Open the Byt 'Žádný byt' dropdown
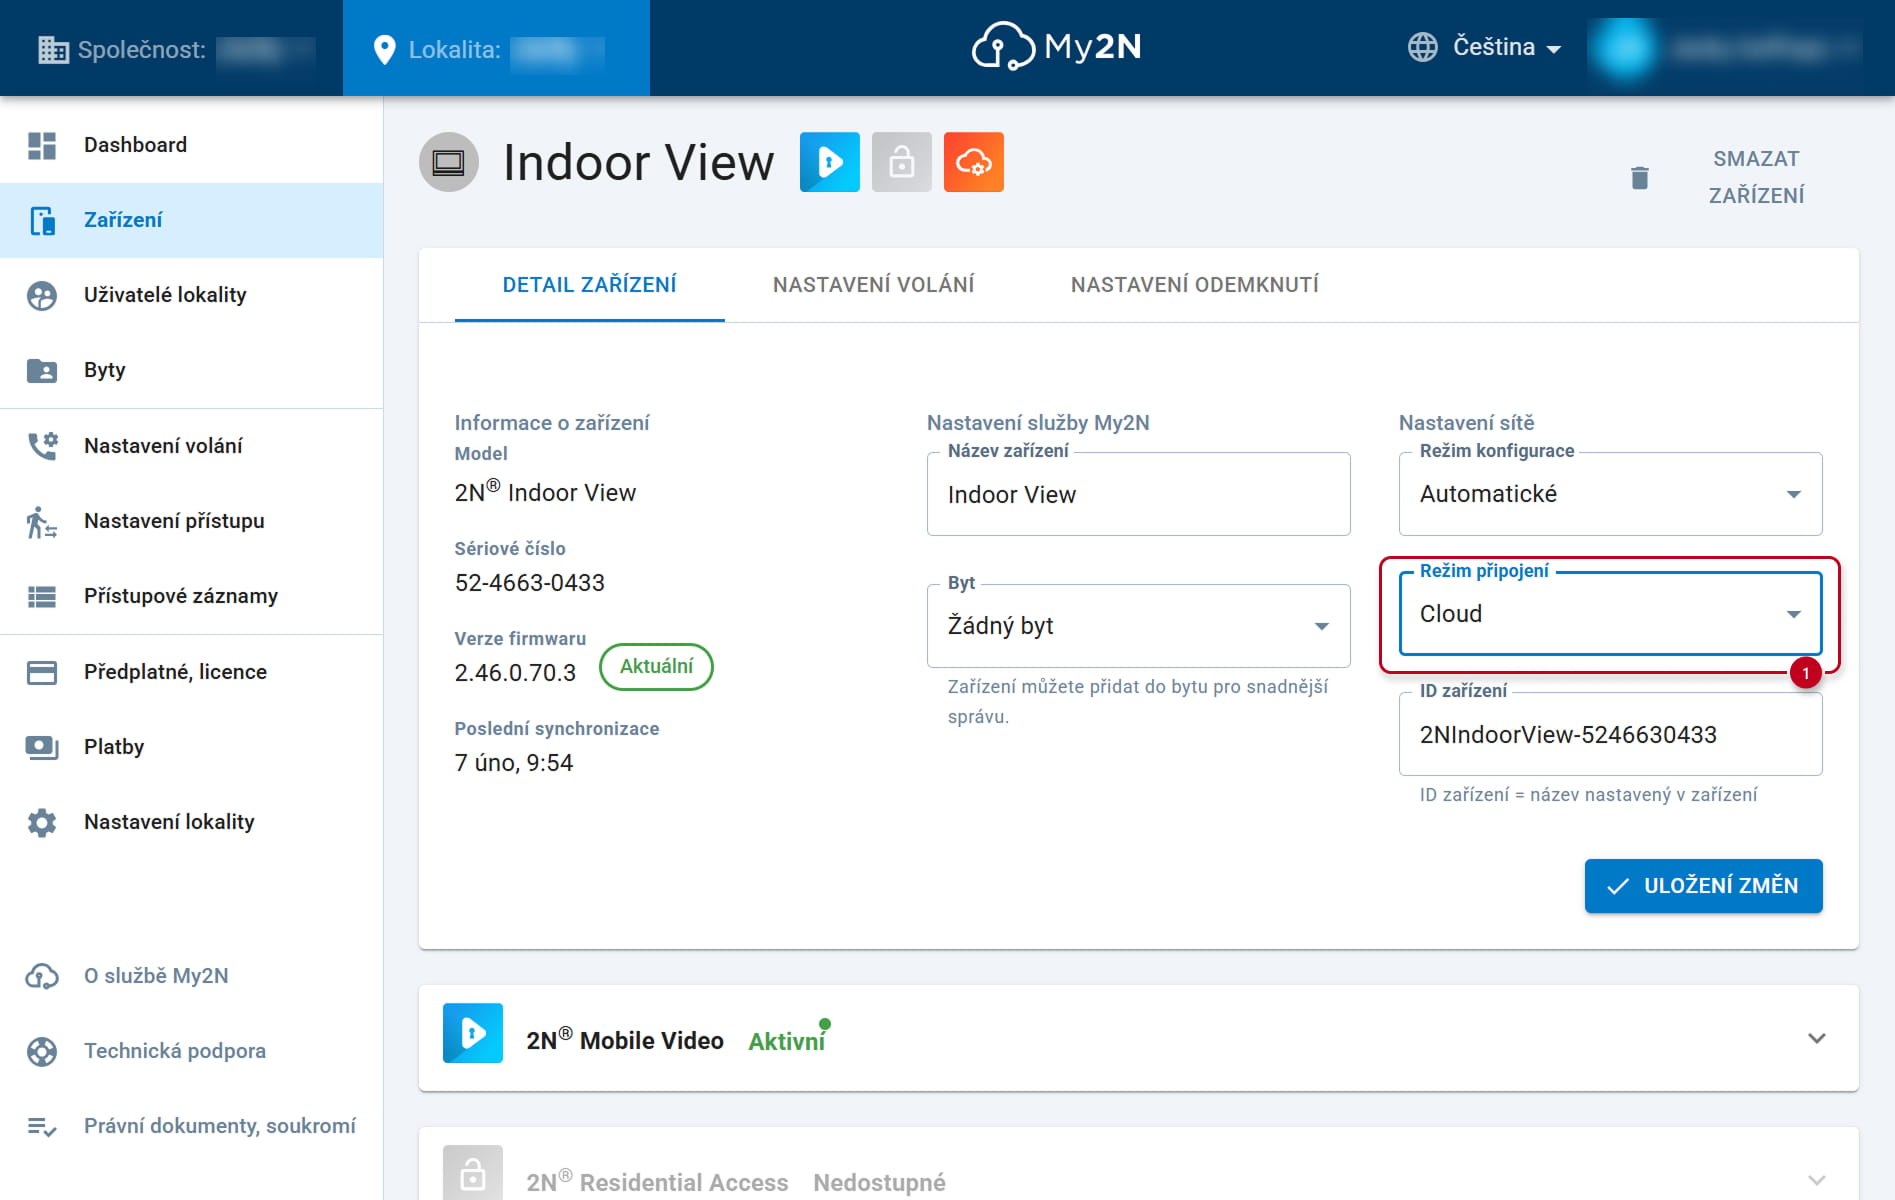This screenshot has width=1895, height=1200. [x=1139, y=626]
